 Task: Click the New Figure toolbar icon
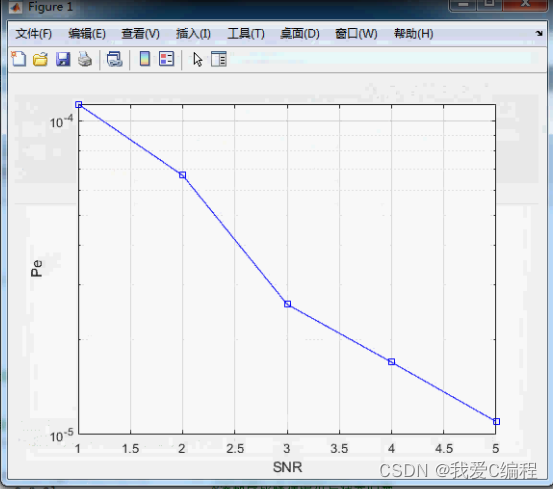[x=19, y=59]
